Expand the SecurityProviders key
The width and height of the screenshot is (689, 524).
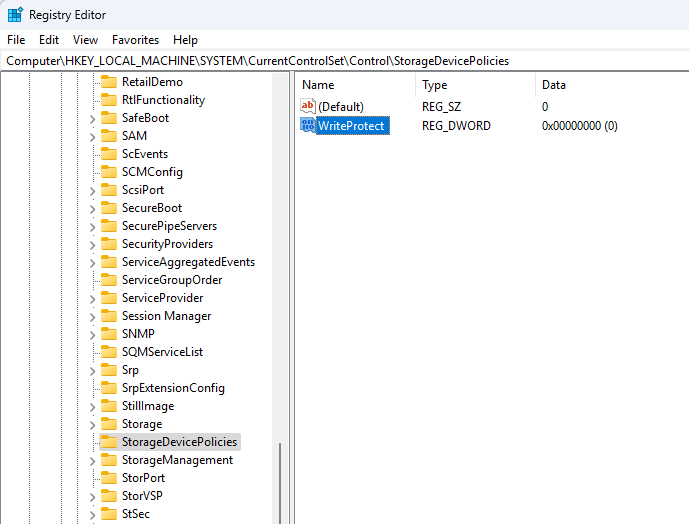pos(92,244)
